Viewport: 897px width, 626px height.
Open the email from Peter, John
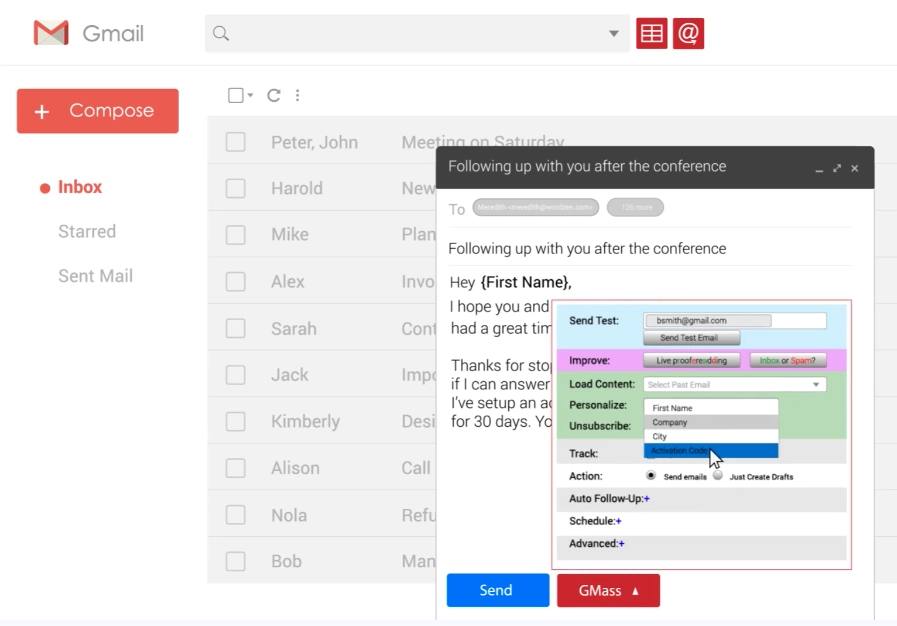point(315,142)
